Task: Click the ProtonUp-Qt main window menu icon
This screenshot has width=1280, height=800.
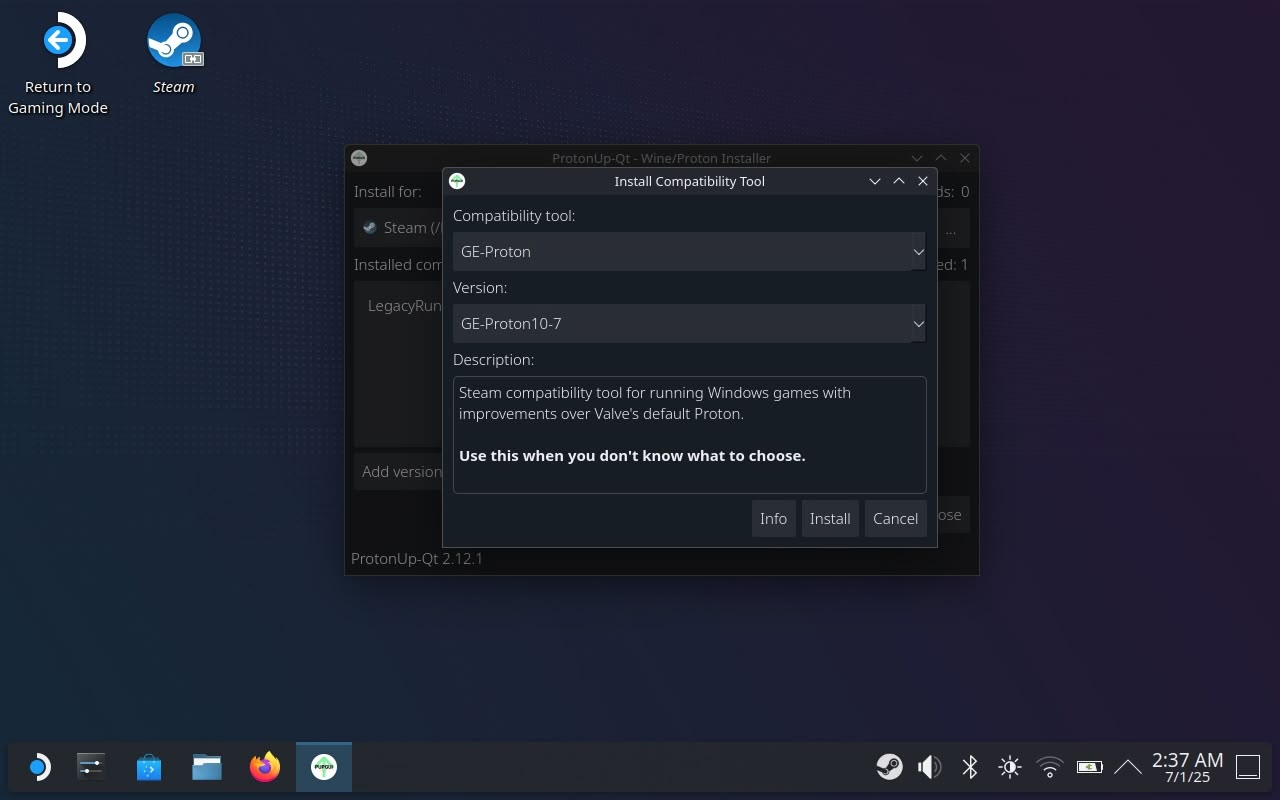Action: [359, 158]
